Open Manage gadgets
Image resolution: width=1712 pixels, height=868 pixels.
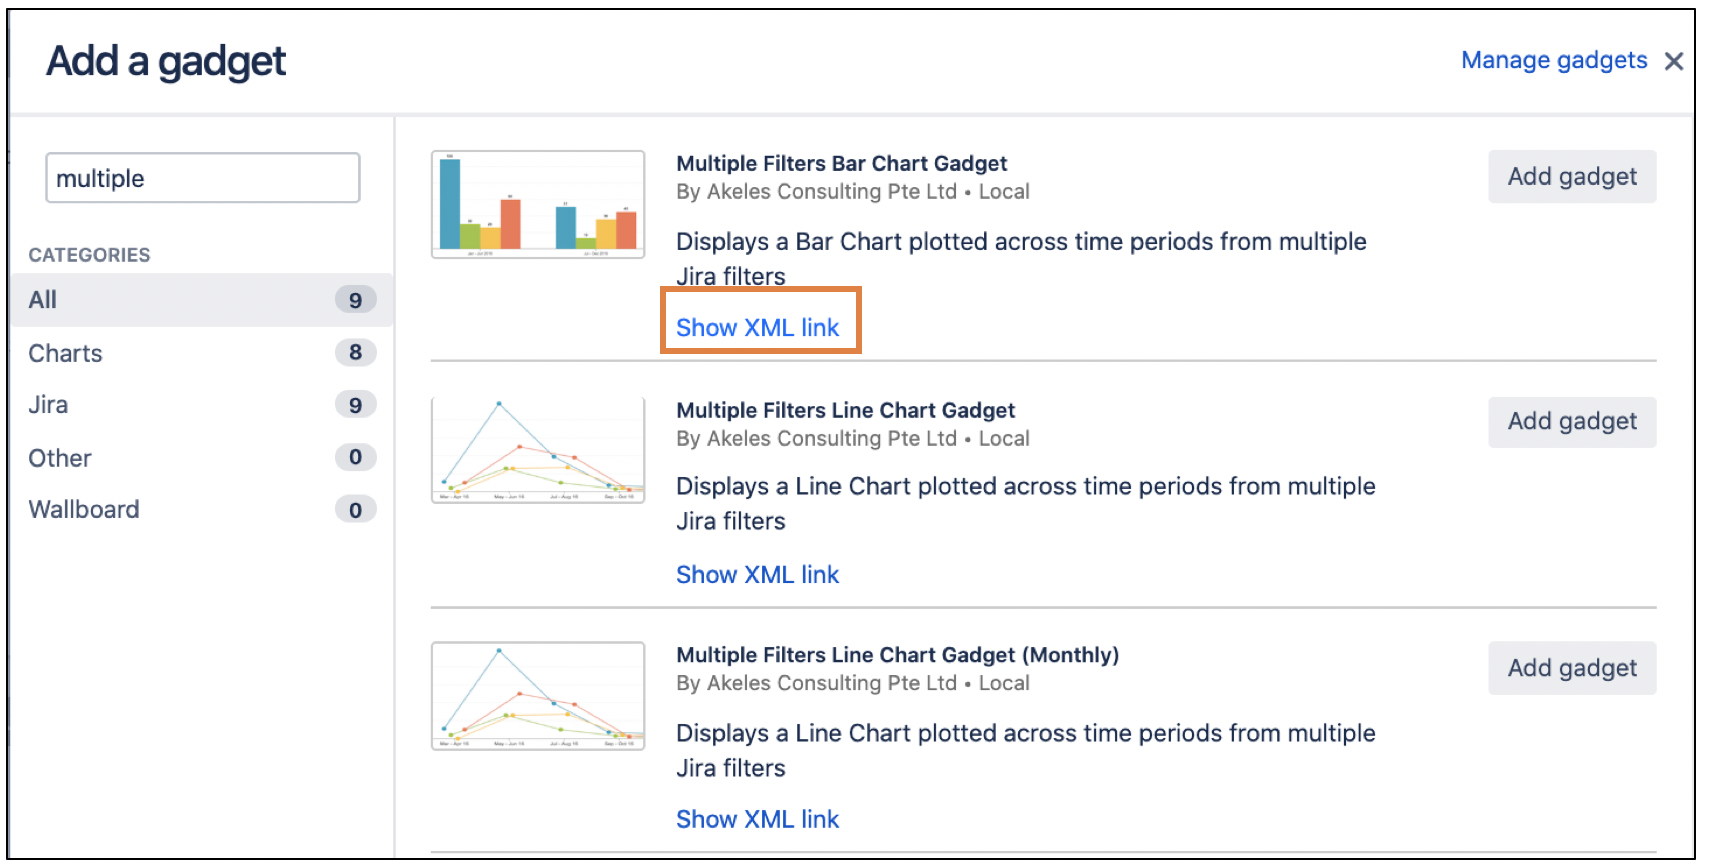[x=1553, y=60]
